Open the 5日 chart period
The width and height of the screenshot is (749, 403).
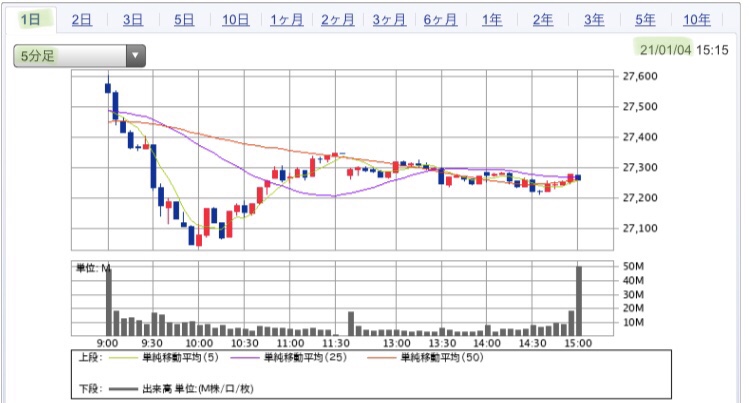click(184, 20)
